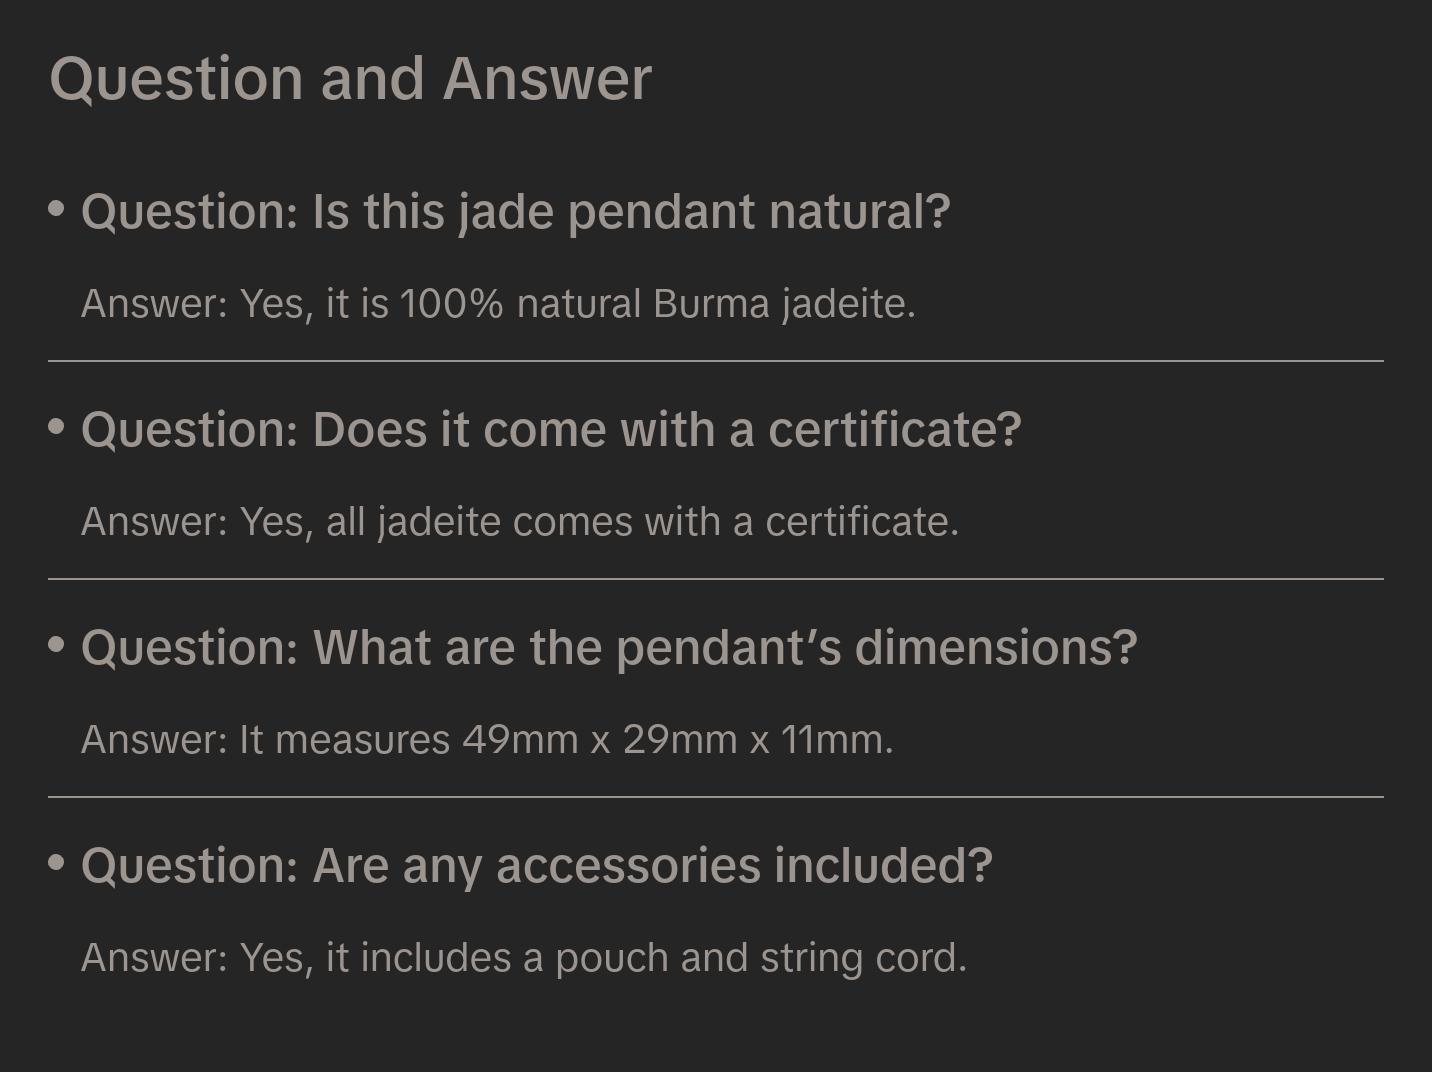Viewport: 1432px width, 1072px height.
Task: Click the bullet beside the certificate question
Action: tap(57, 426)
